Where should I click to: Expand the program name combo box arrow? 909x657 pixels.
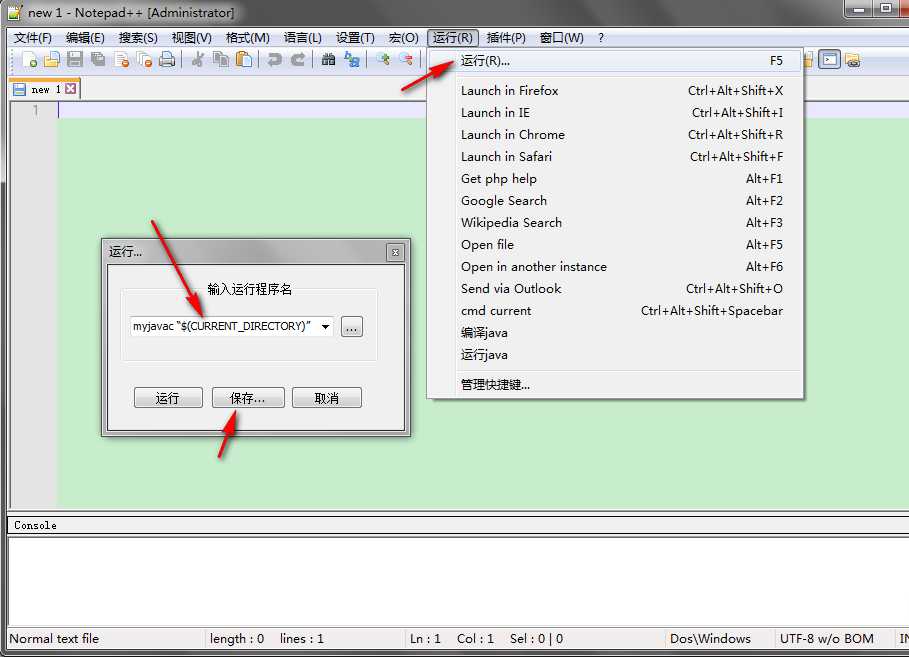(326, 327)
